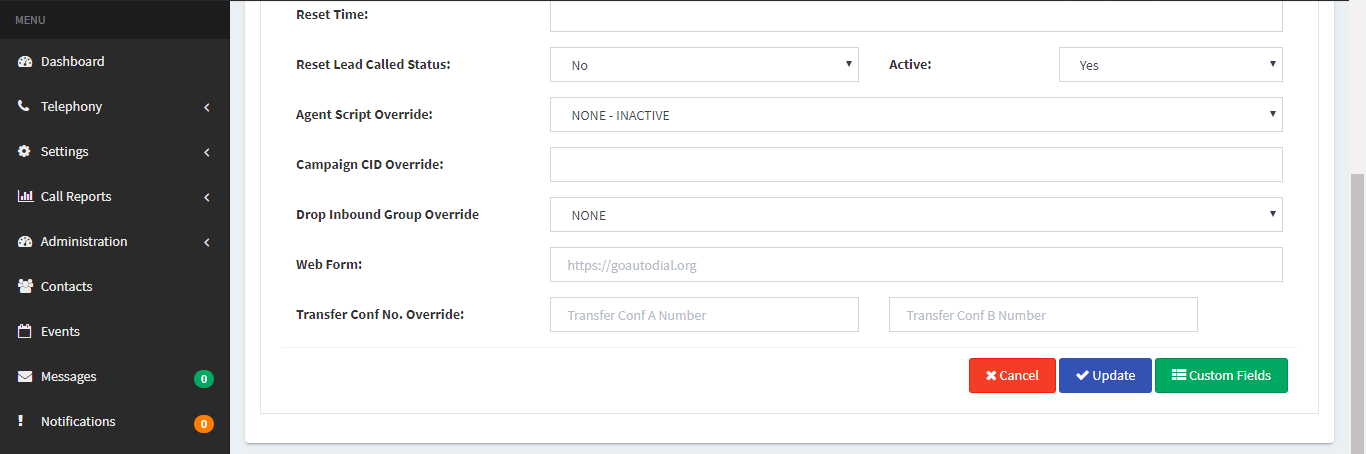Click the Campaign CID Override field
The width and height of the screenshot is (1366, 454).
(x=916, y=165)
